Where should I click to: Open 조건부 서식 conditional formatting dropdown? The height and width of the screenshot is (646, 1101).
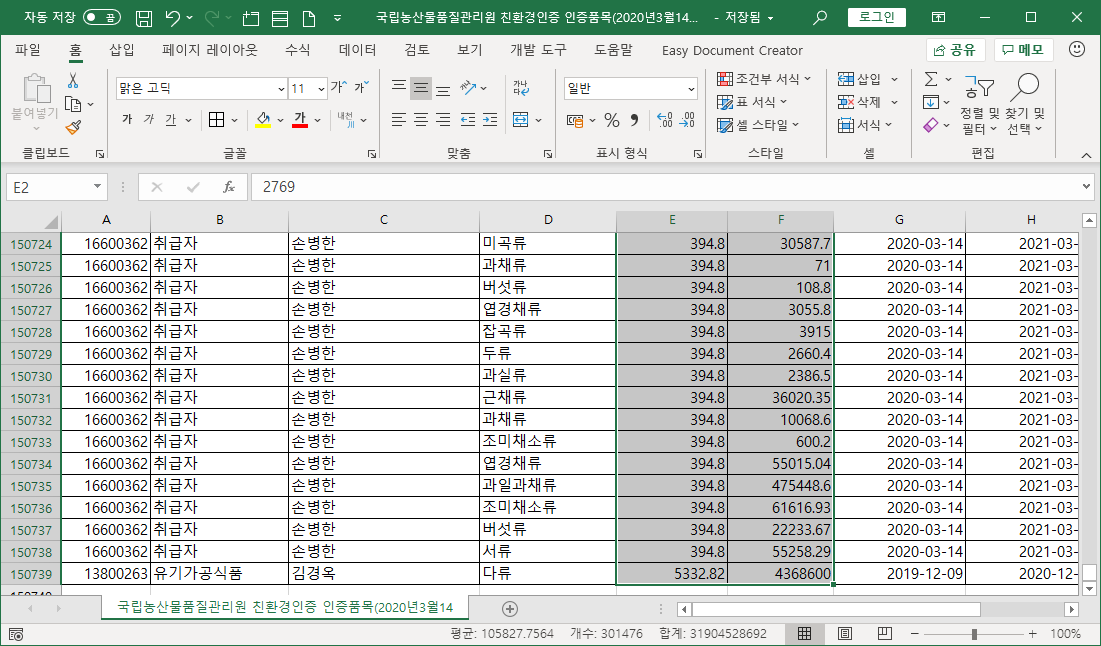pos(764,79)
